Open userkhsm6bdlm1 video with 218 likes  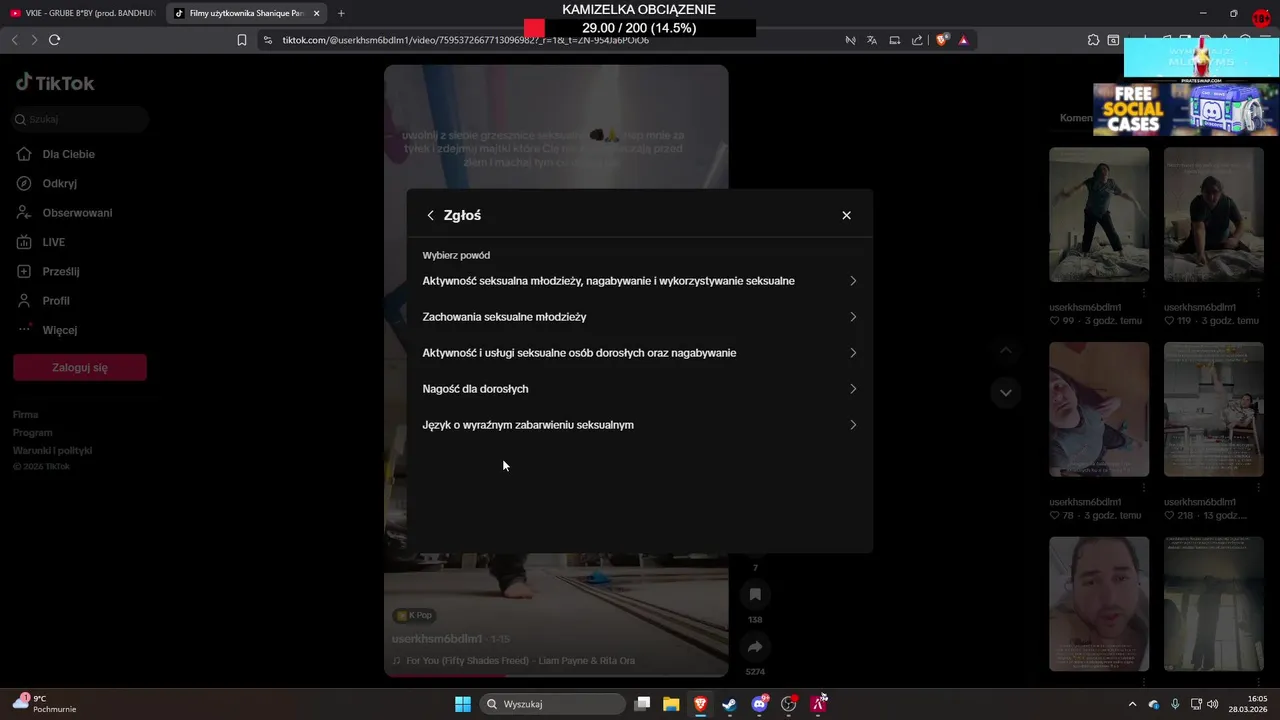point(1213,410)
